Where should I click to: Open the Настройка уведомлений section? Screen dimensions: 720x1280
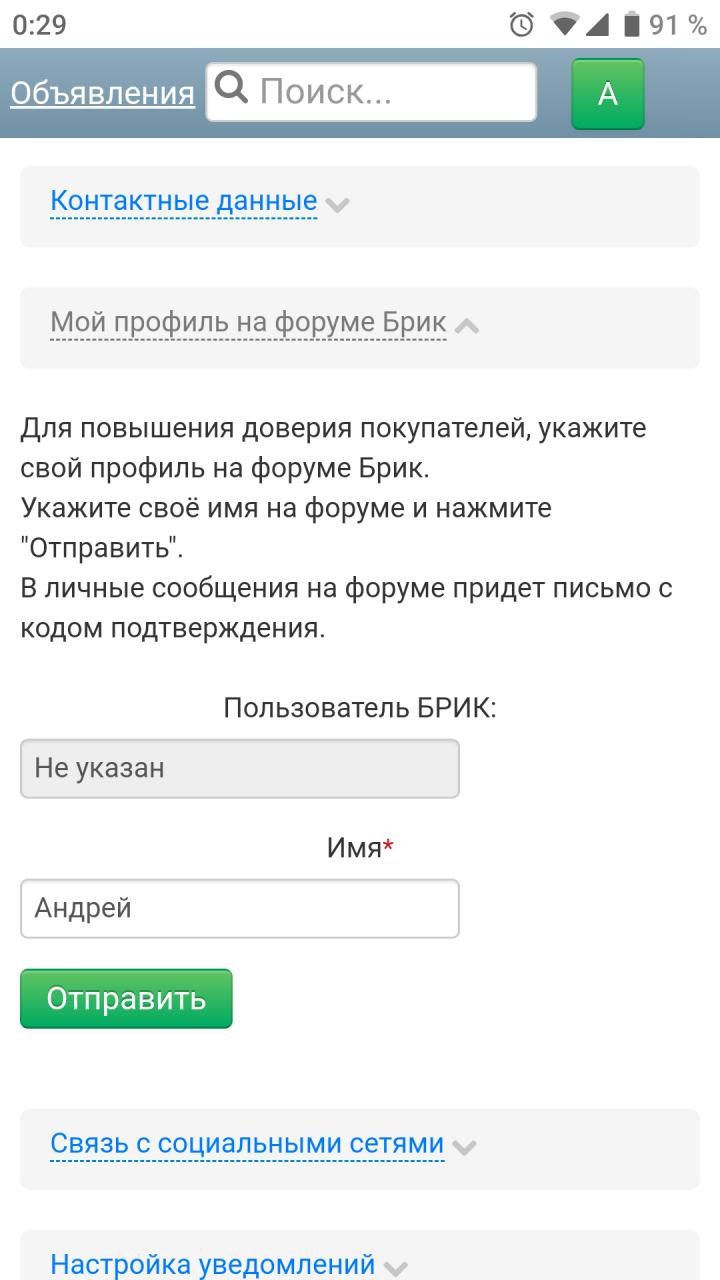tap(212, 1264)
